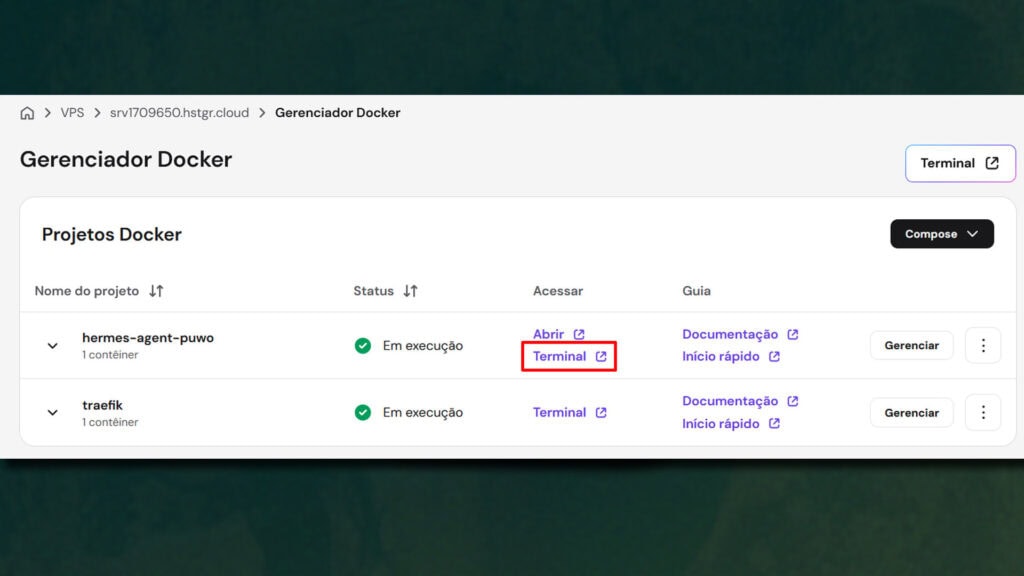Open Documentação link for hermes-agent-puwo
This screenshot has width=1024, height=576.
coord(740,334)
